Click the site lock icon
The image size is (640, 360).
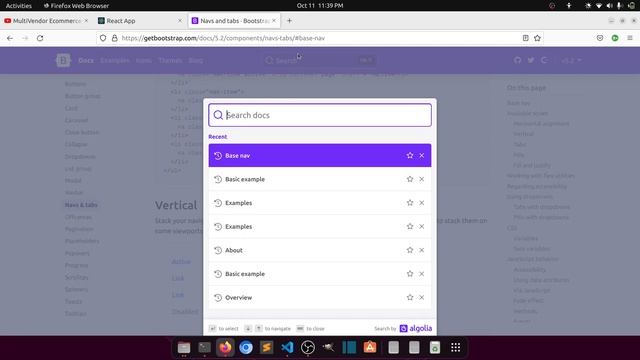(115, 38)
